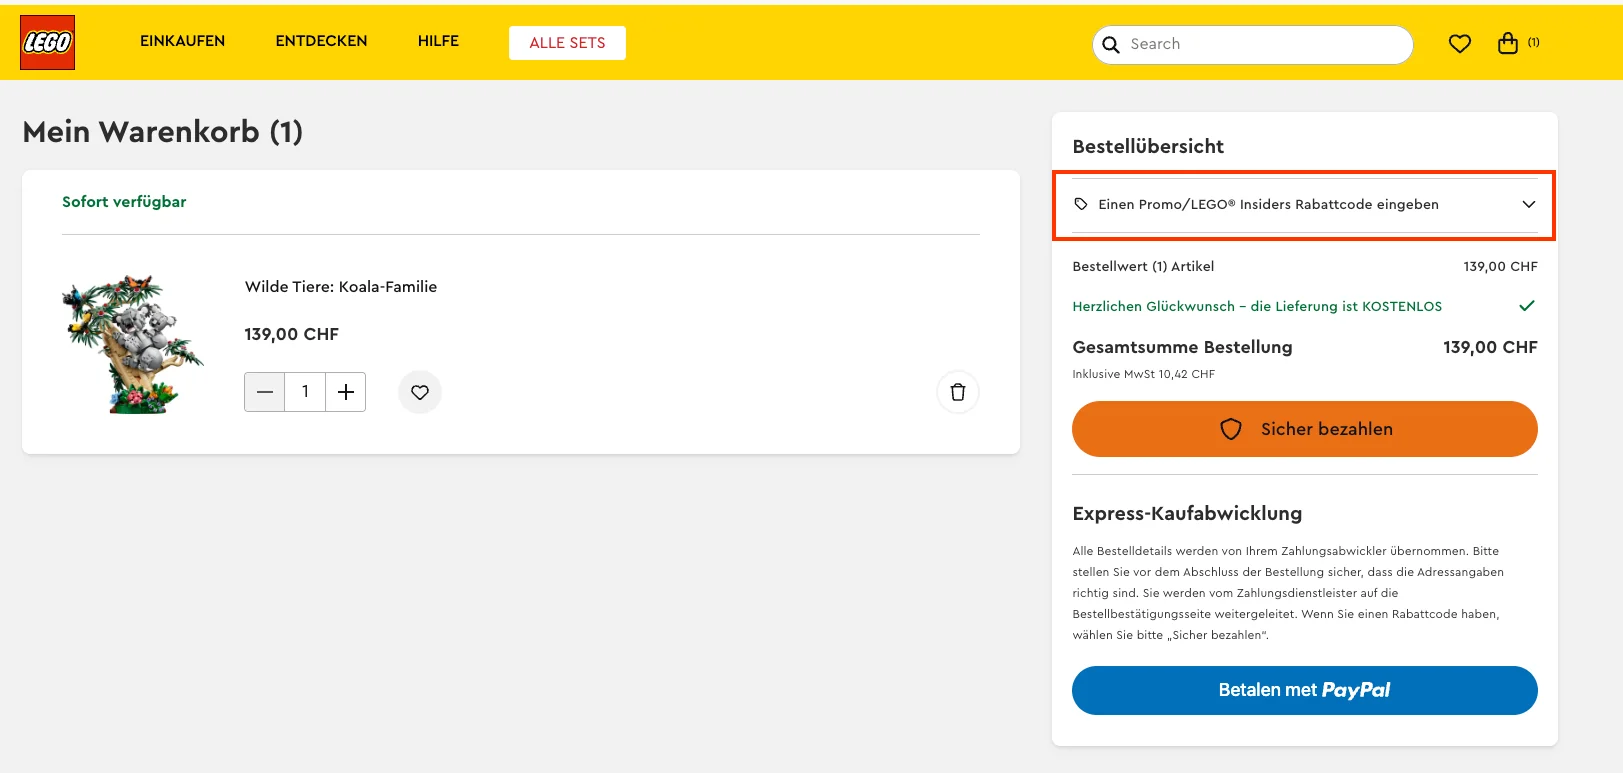Increase quantity with plus button
Image resolution: width=1623 pixels, height=773 pixels.
[x=346, y=392]
